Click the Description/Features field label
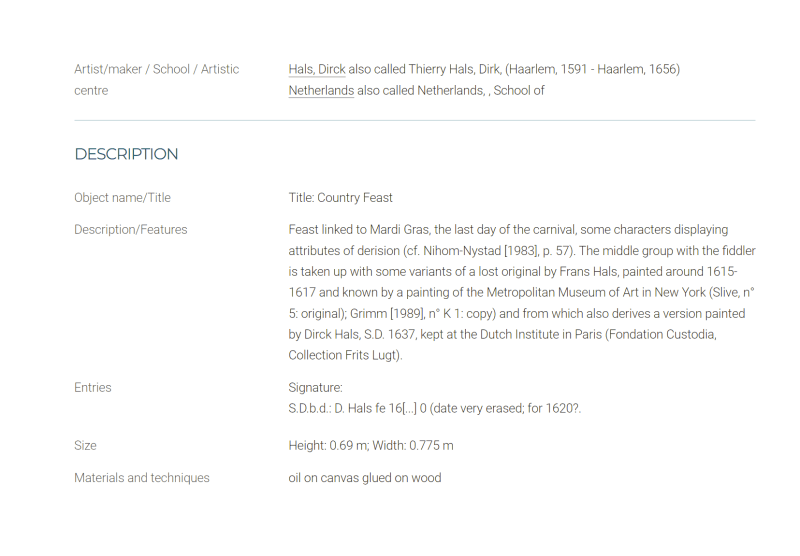 click(131, 230)
